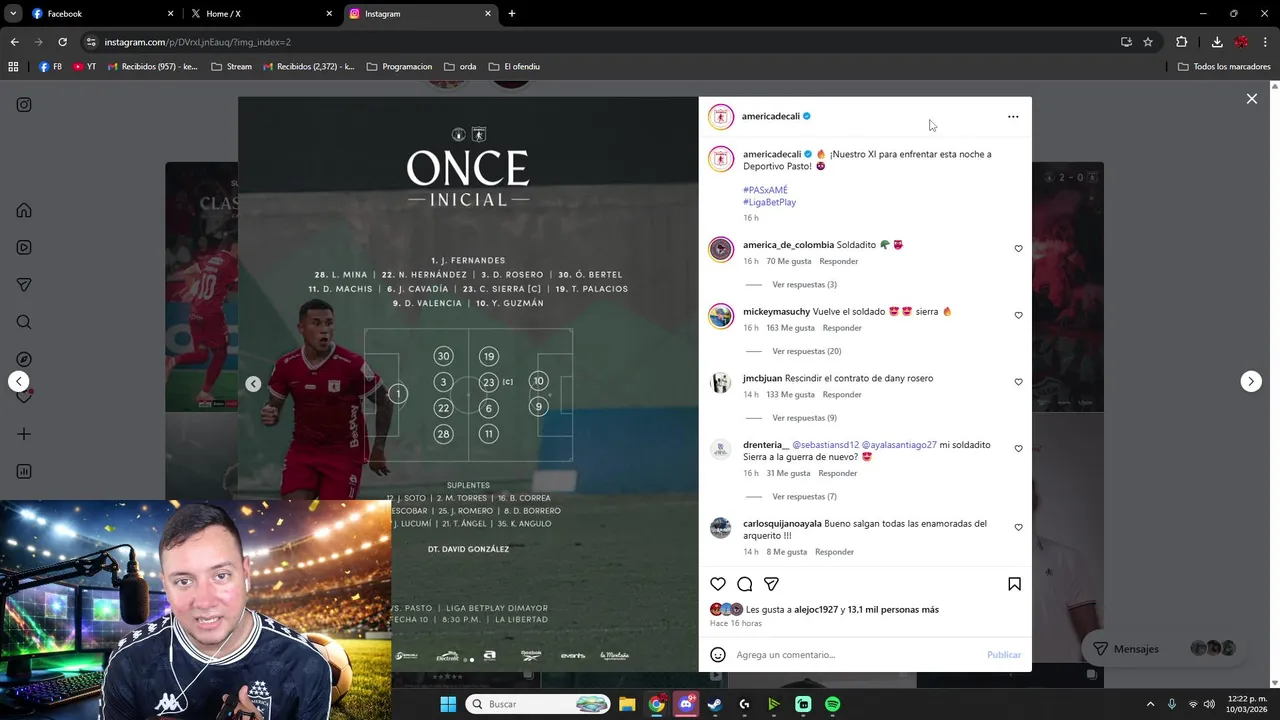The image size is (1280, 720).
Task: Open comment bubble icon under post
Action: [745, 584]
